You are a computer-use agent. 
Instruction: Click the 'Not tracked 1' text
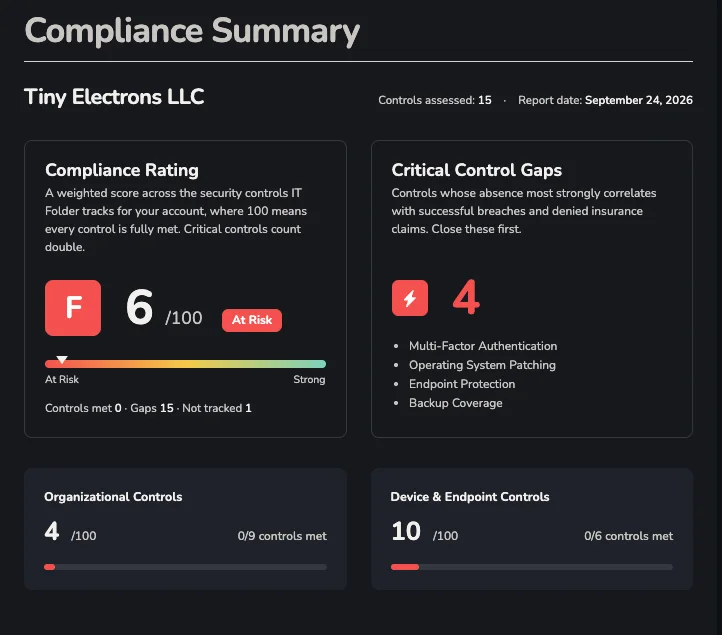pyautogui.click(x=217, y=408)
